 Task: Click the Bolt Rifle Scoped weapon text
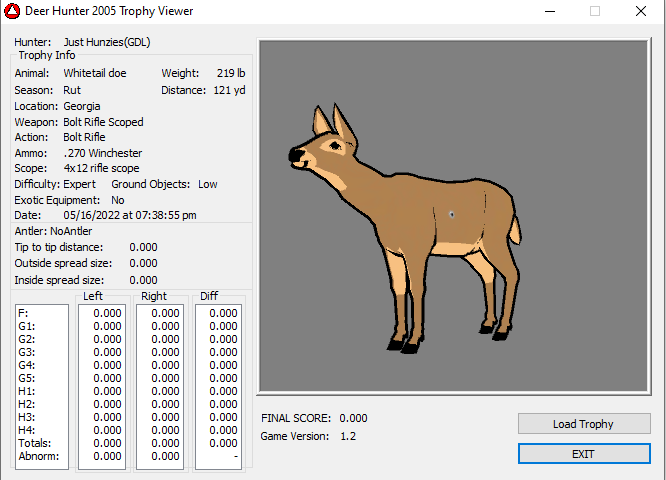pyautogui.click(x=103, y=122)
